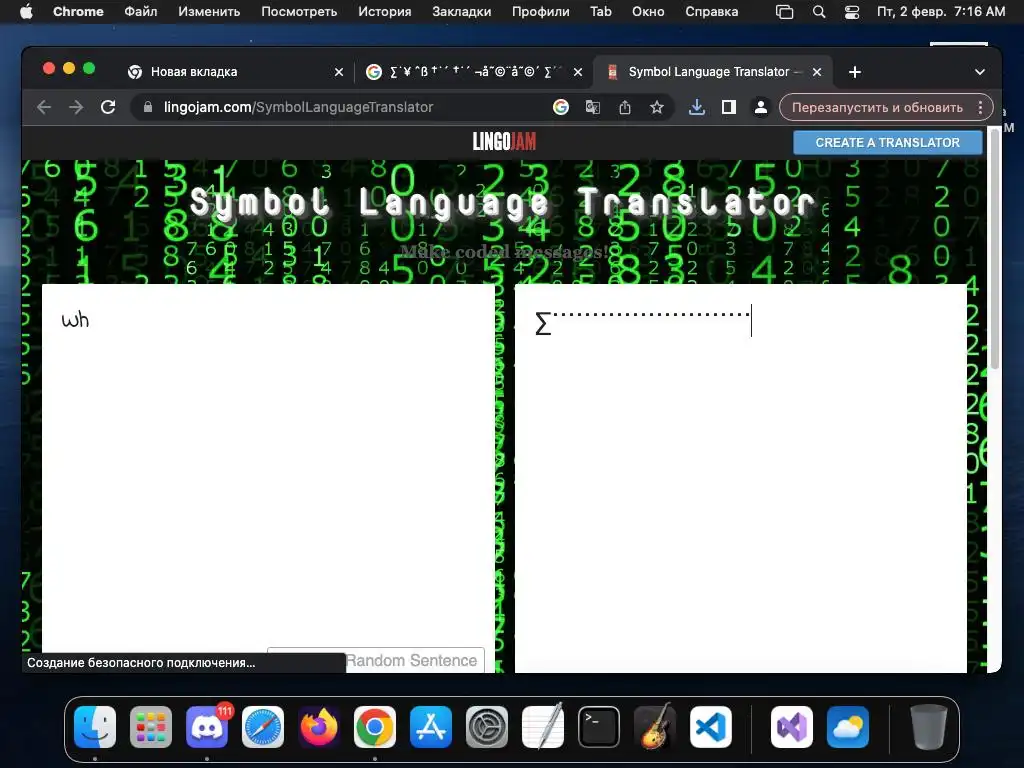Close the Новая вкладка tab
This screenshot has height=768, width=1024.
coord(339,72)
